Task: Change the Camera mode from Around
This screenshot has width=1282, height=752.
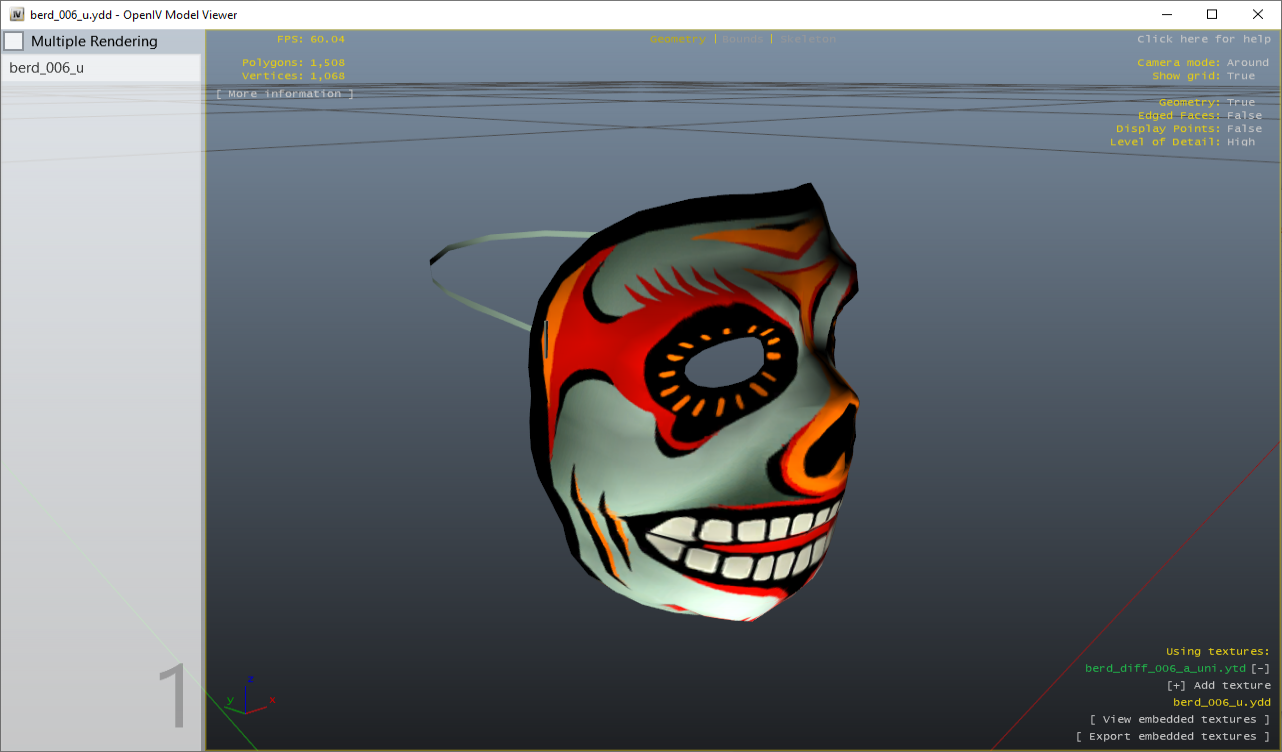Action: 1247,63
